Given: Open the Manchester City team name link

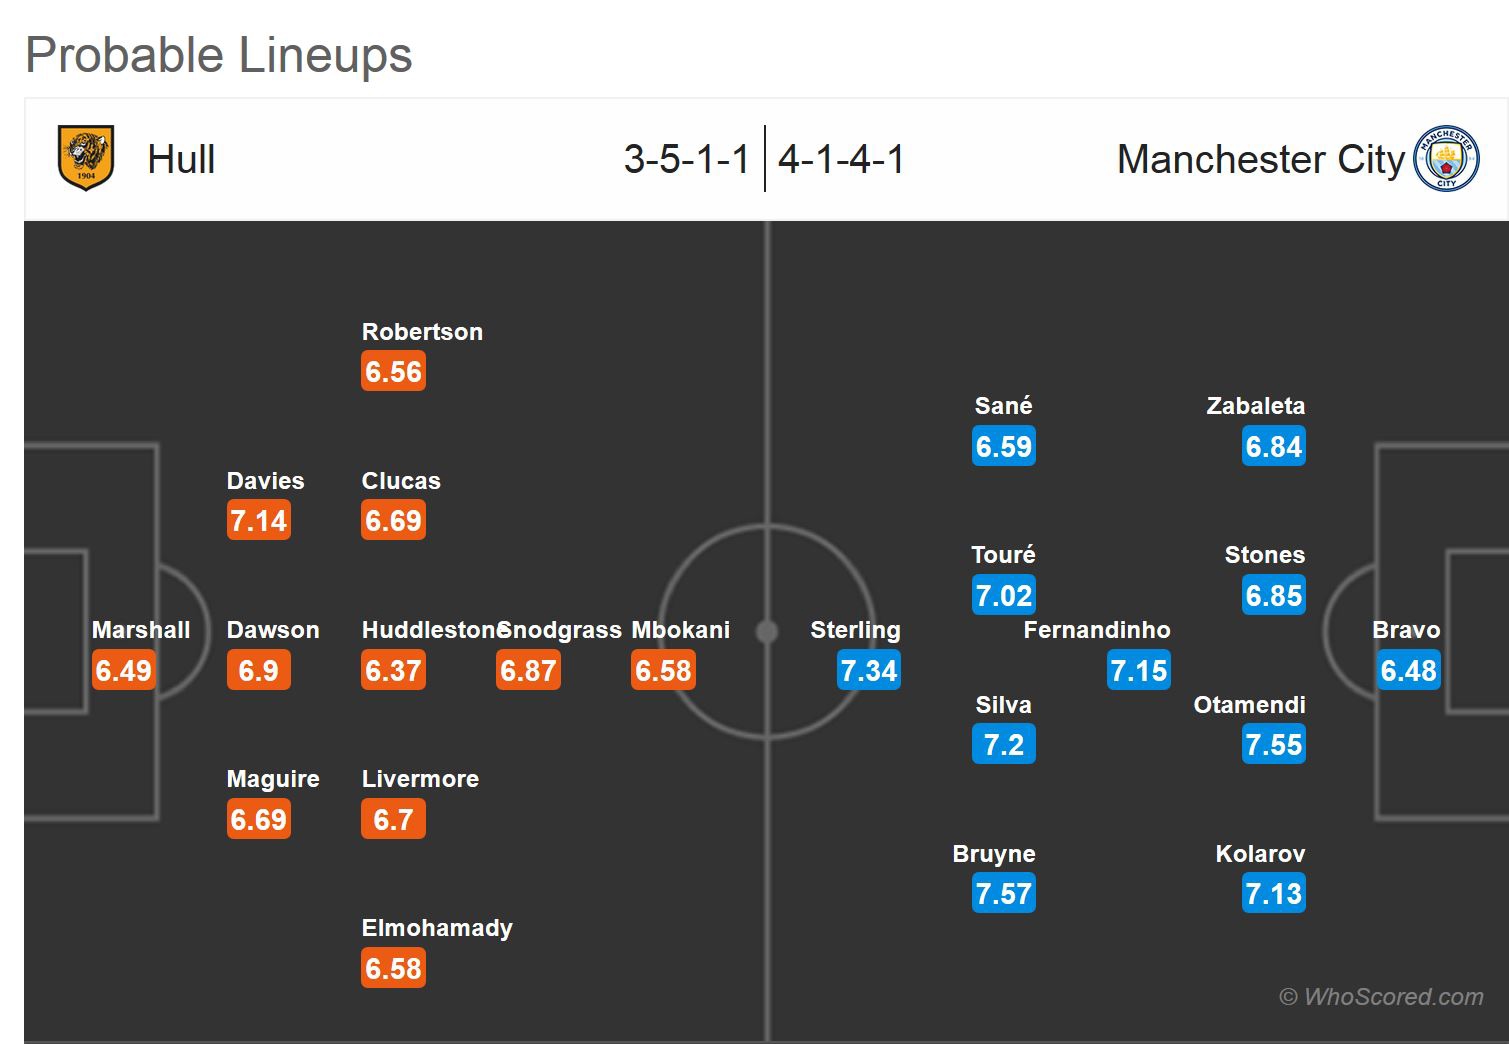Looking at the screenshot, I should [x=1260, y=160].
